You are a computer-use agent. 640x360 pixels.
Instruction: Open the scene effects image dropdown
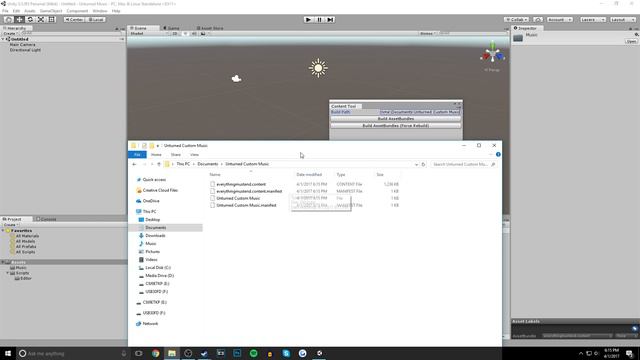204,33
